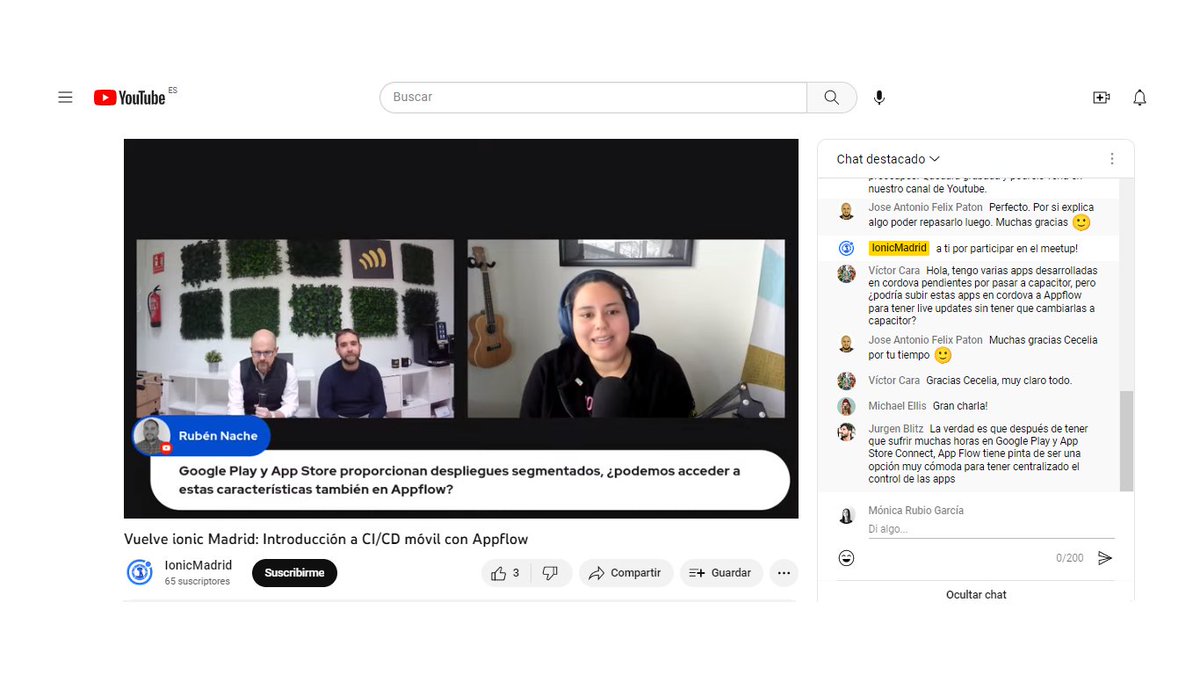1200x675 pixels.
Task: Click Víctor Cara avatar on cordova question
Action: (x=847, y=273)
